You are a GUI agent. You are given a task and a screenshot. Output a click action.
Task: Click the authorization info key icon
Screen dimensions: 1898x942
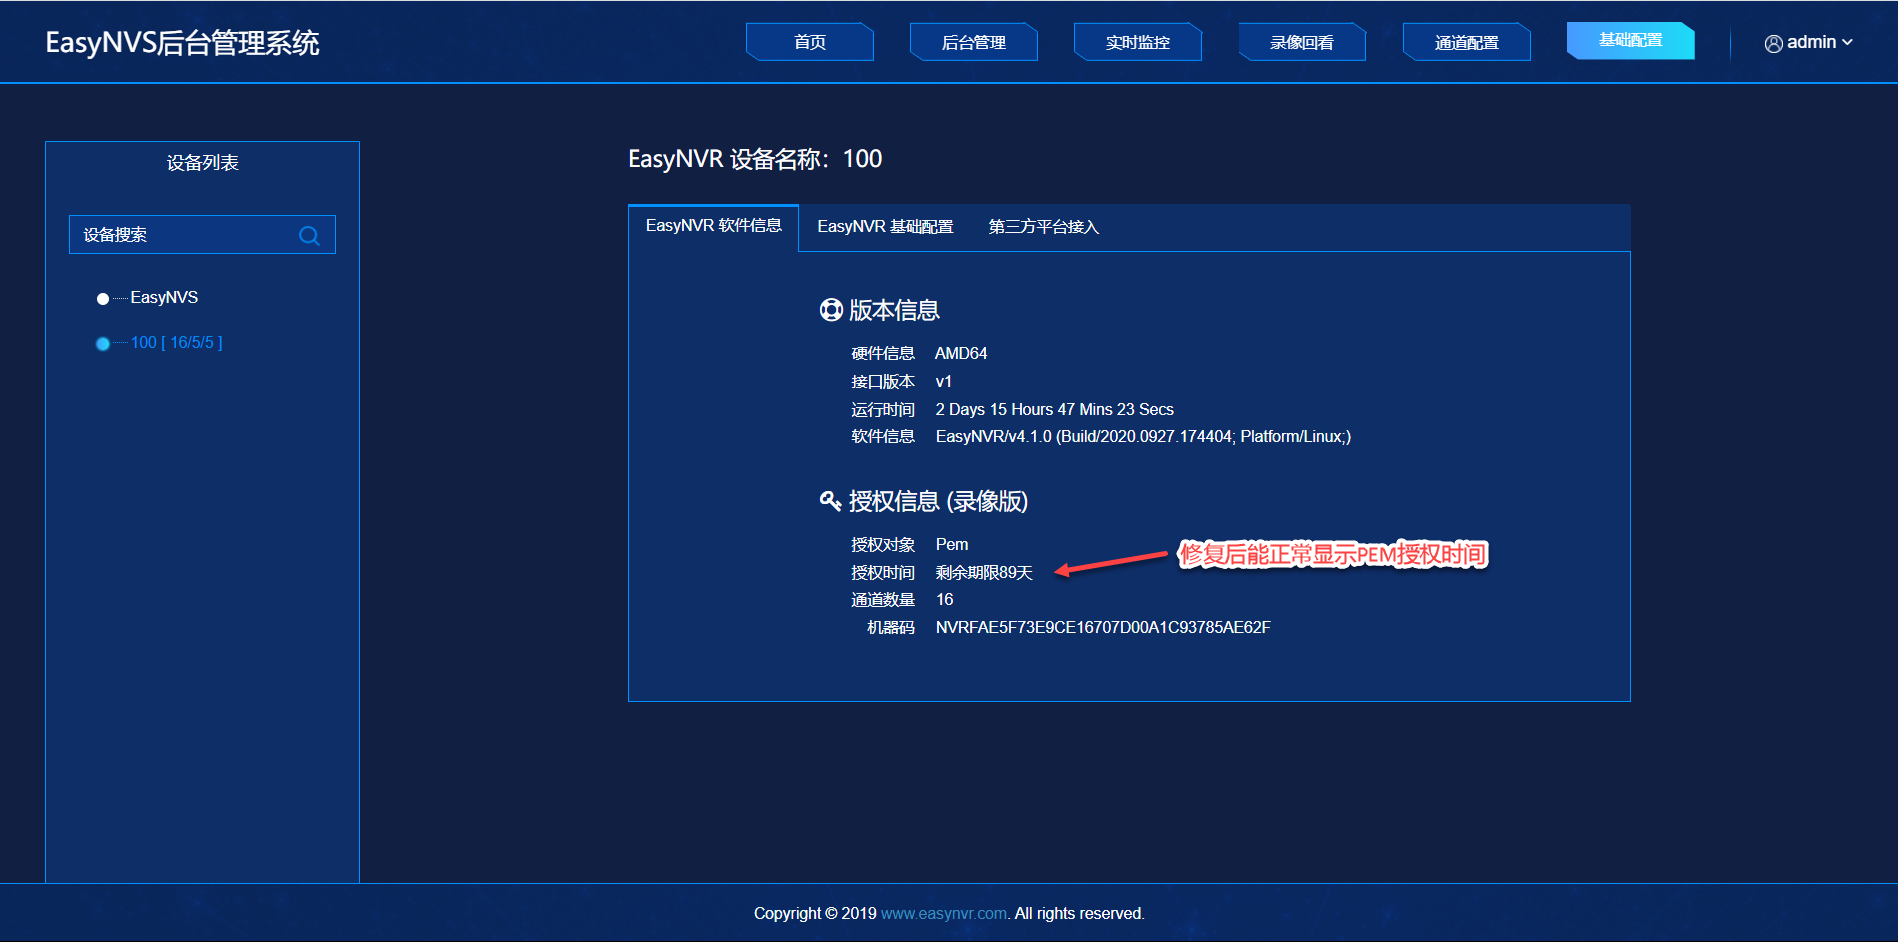830,500
